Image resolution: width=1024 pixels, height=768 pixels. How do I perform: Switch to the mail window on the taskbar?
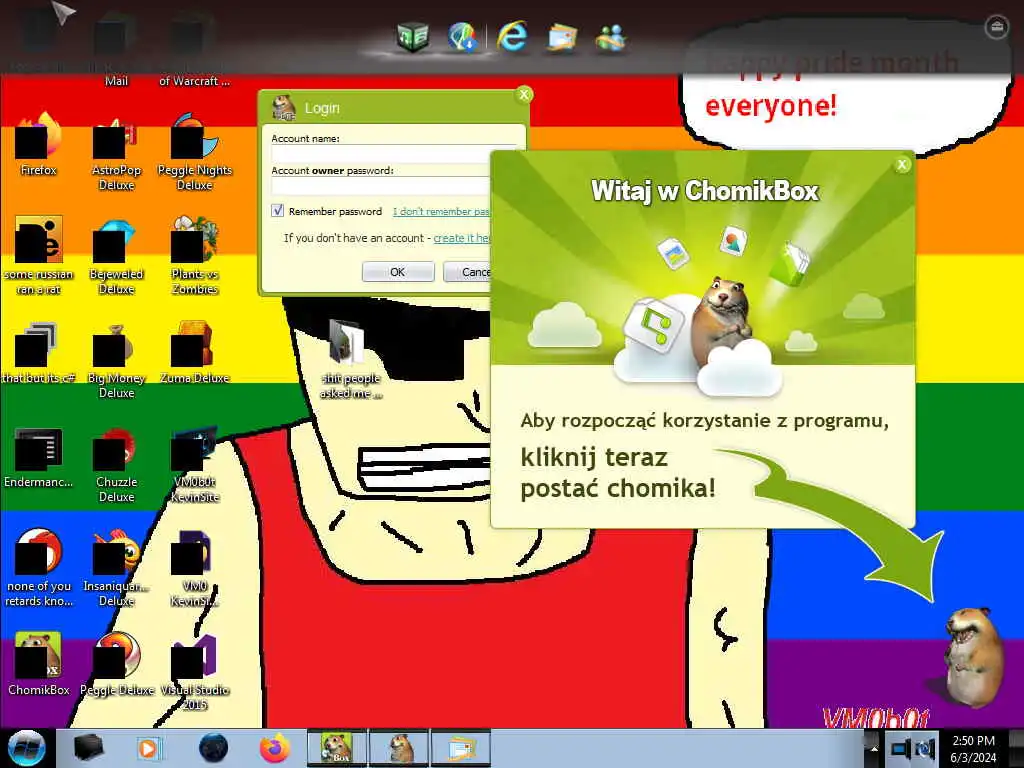(x=460, y=748)
